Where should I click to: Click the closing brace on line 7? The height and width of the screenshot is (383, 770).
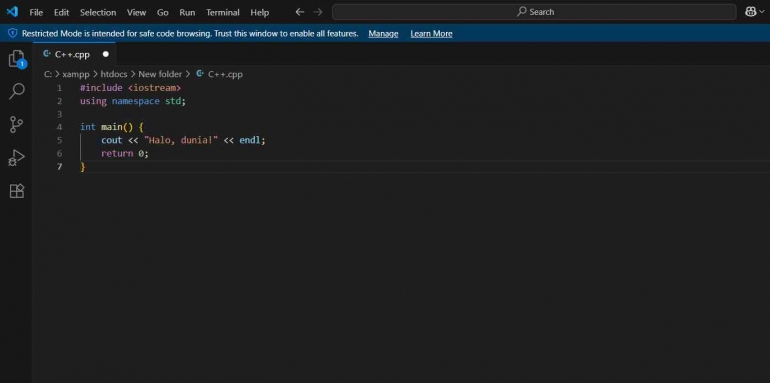click(82, 167)
